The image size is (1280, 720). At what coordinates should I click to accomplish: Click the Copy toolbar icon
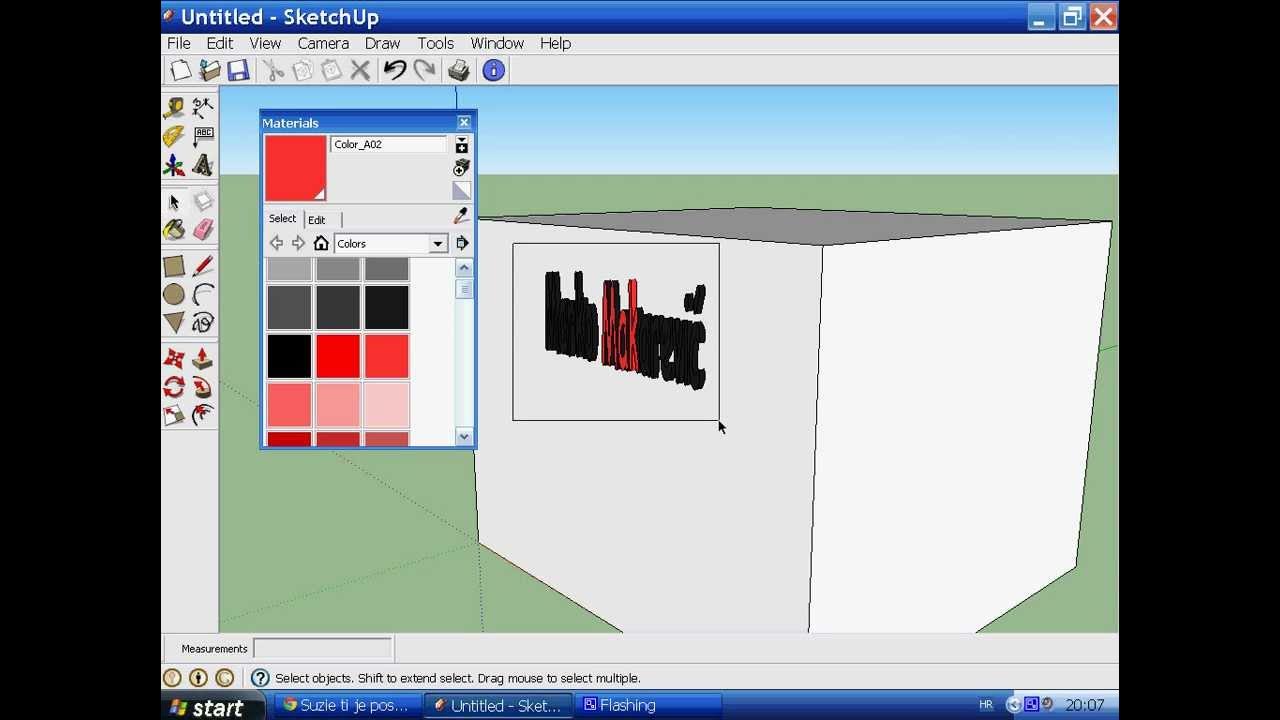point(302,70)
